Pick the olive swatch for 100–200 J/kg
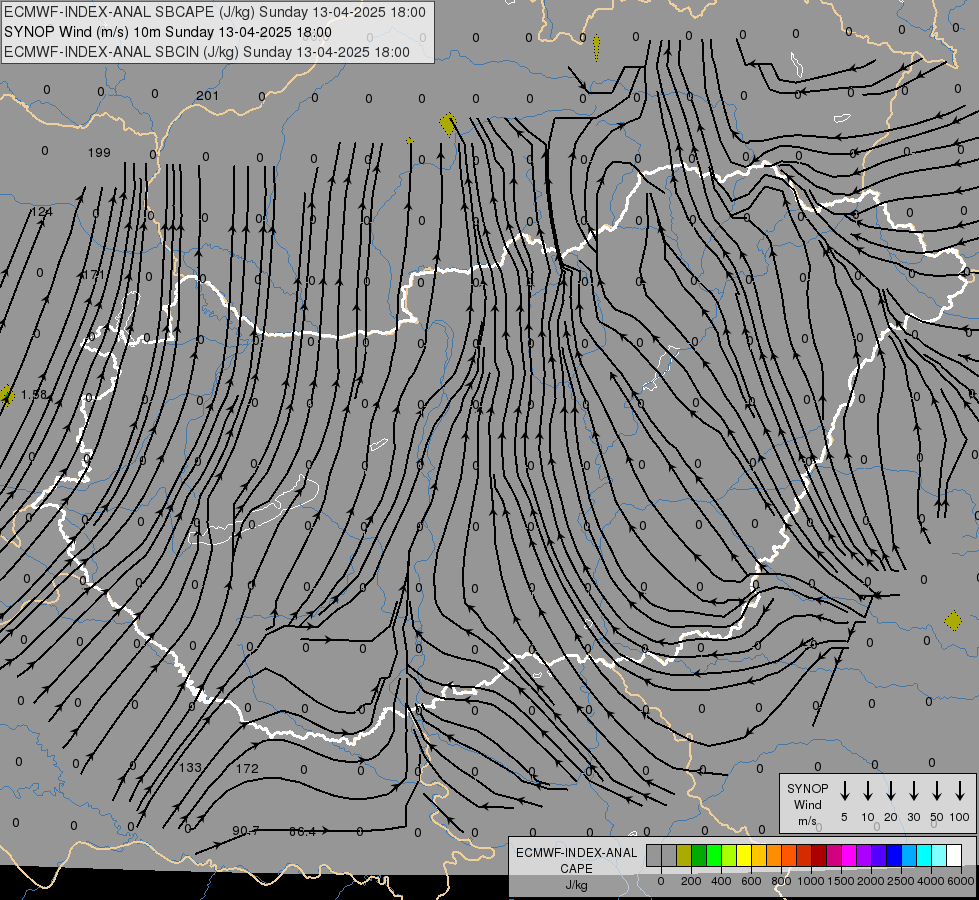979x900 pixels. [x=684, y=855]
